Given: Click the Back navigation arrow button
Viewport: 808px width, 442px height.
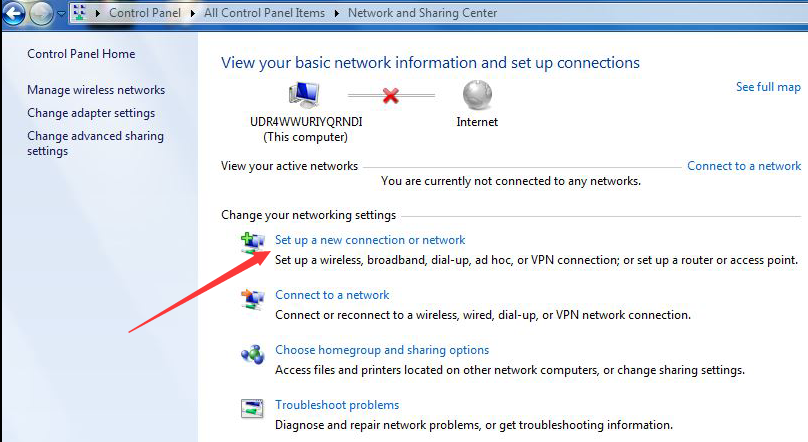Looking at the screenshot, I should click(14, 14).
